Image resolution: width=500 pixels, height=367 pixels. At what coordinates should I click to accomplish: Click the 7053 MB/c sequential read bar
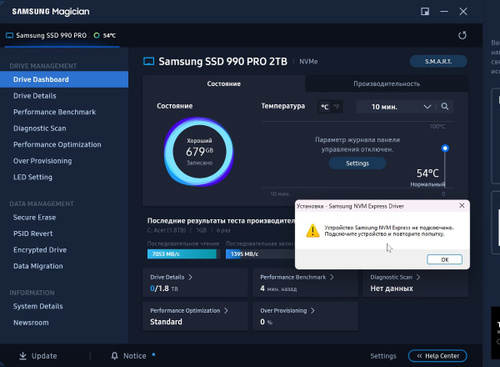tap(182, 254)
